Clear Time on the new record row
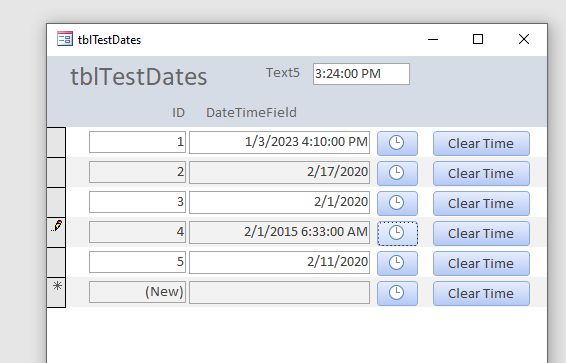 coord(481,293)
